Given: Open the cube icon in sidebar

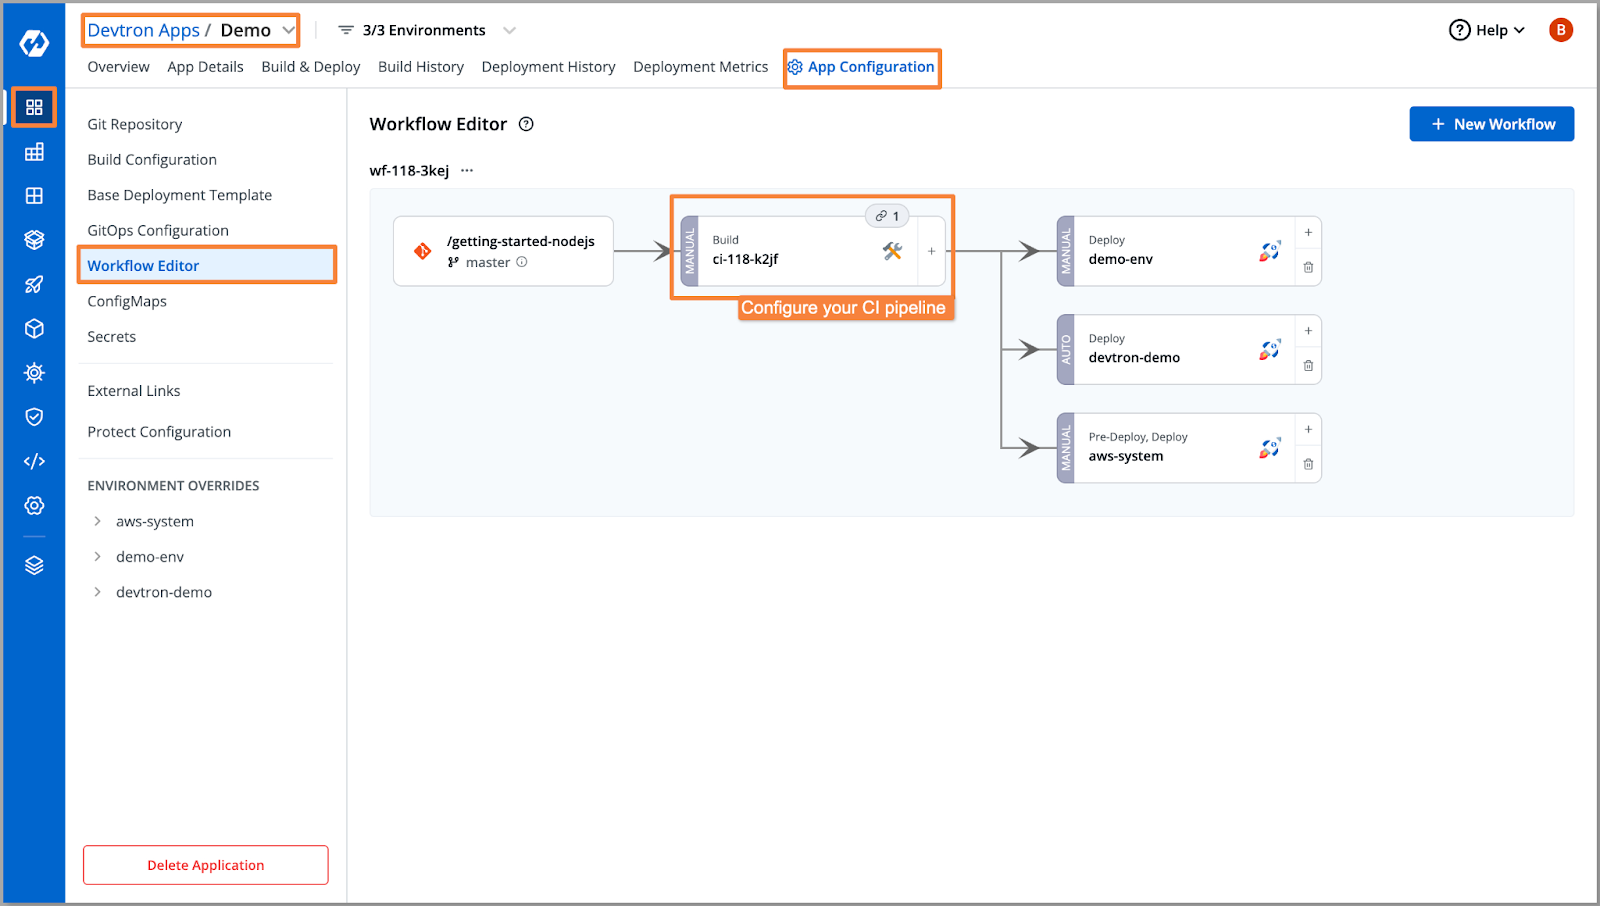Looking at the screenshot, I should (34, 328).
